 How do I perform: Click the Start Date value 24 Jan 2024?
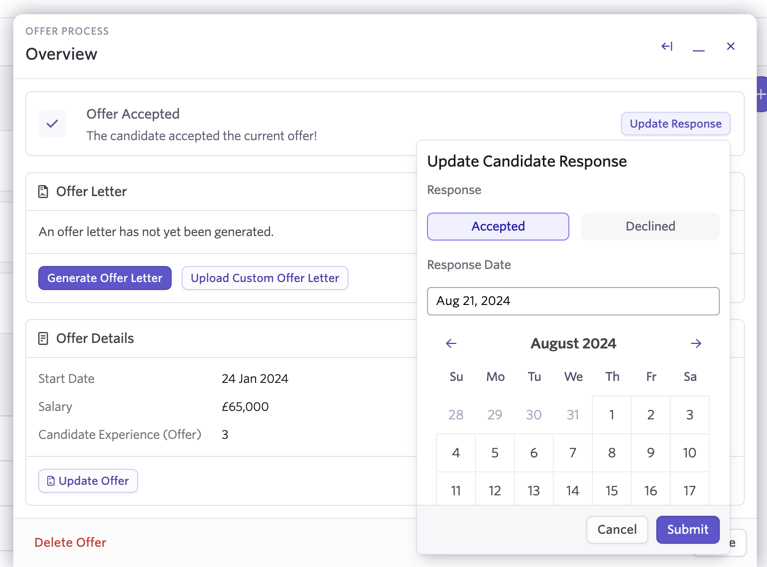(255, 379)
